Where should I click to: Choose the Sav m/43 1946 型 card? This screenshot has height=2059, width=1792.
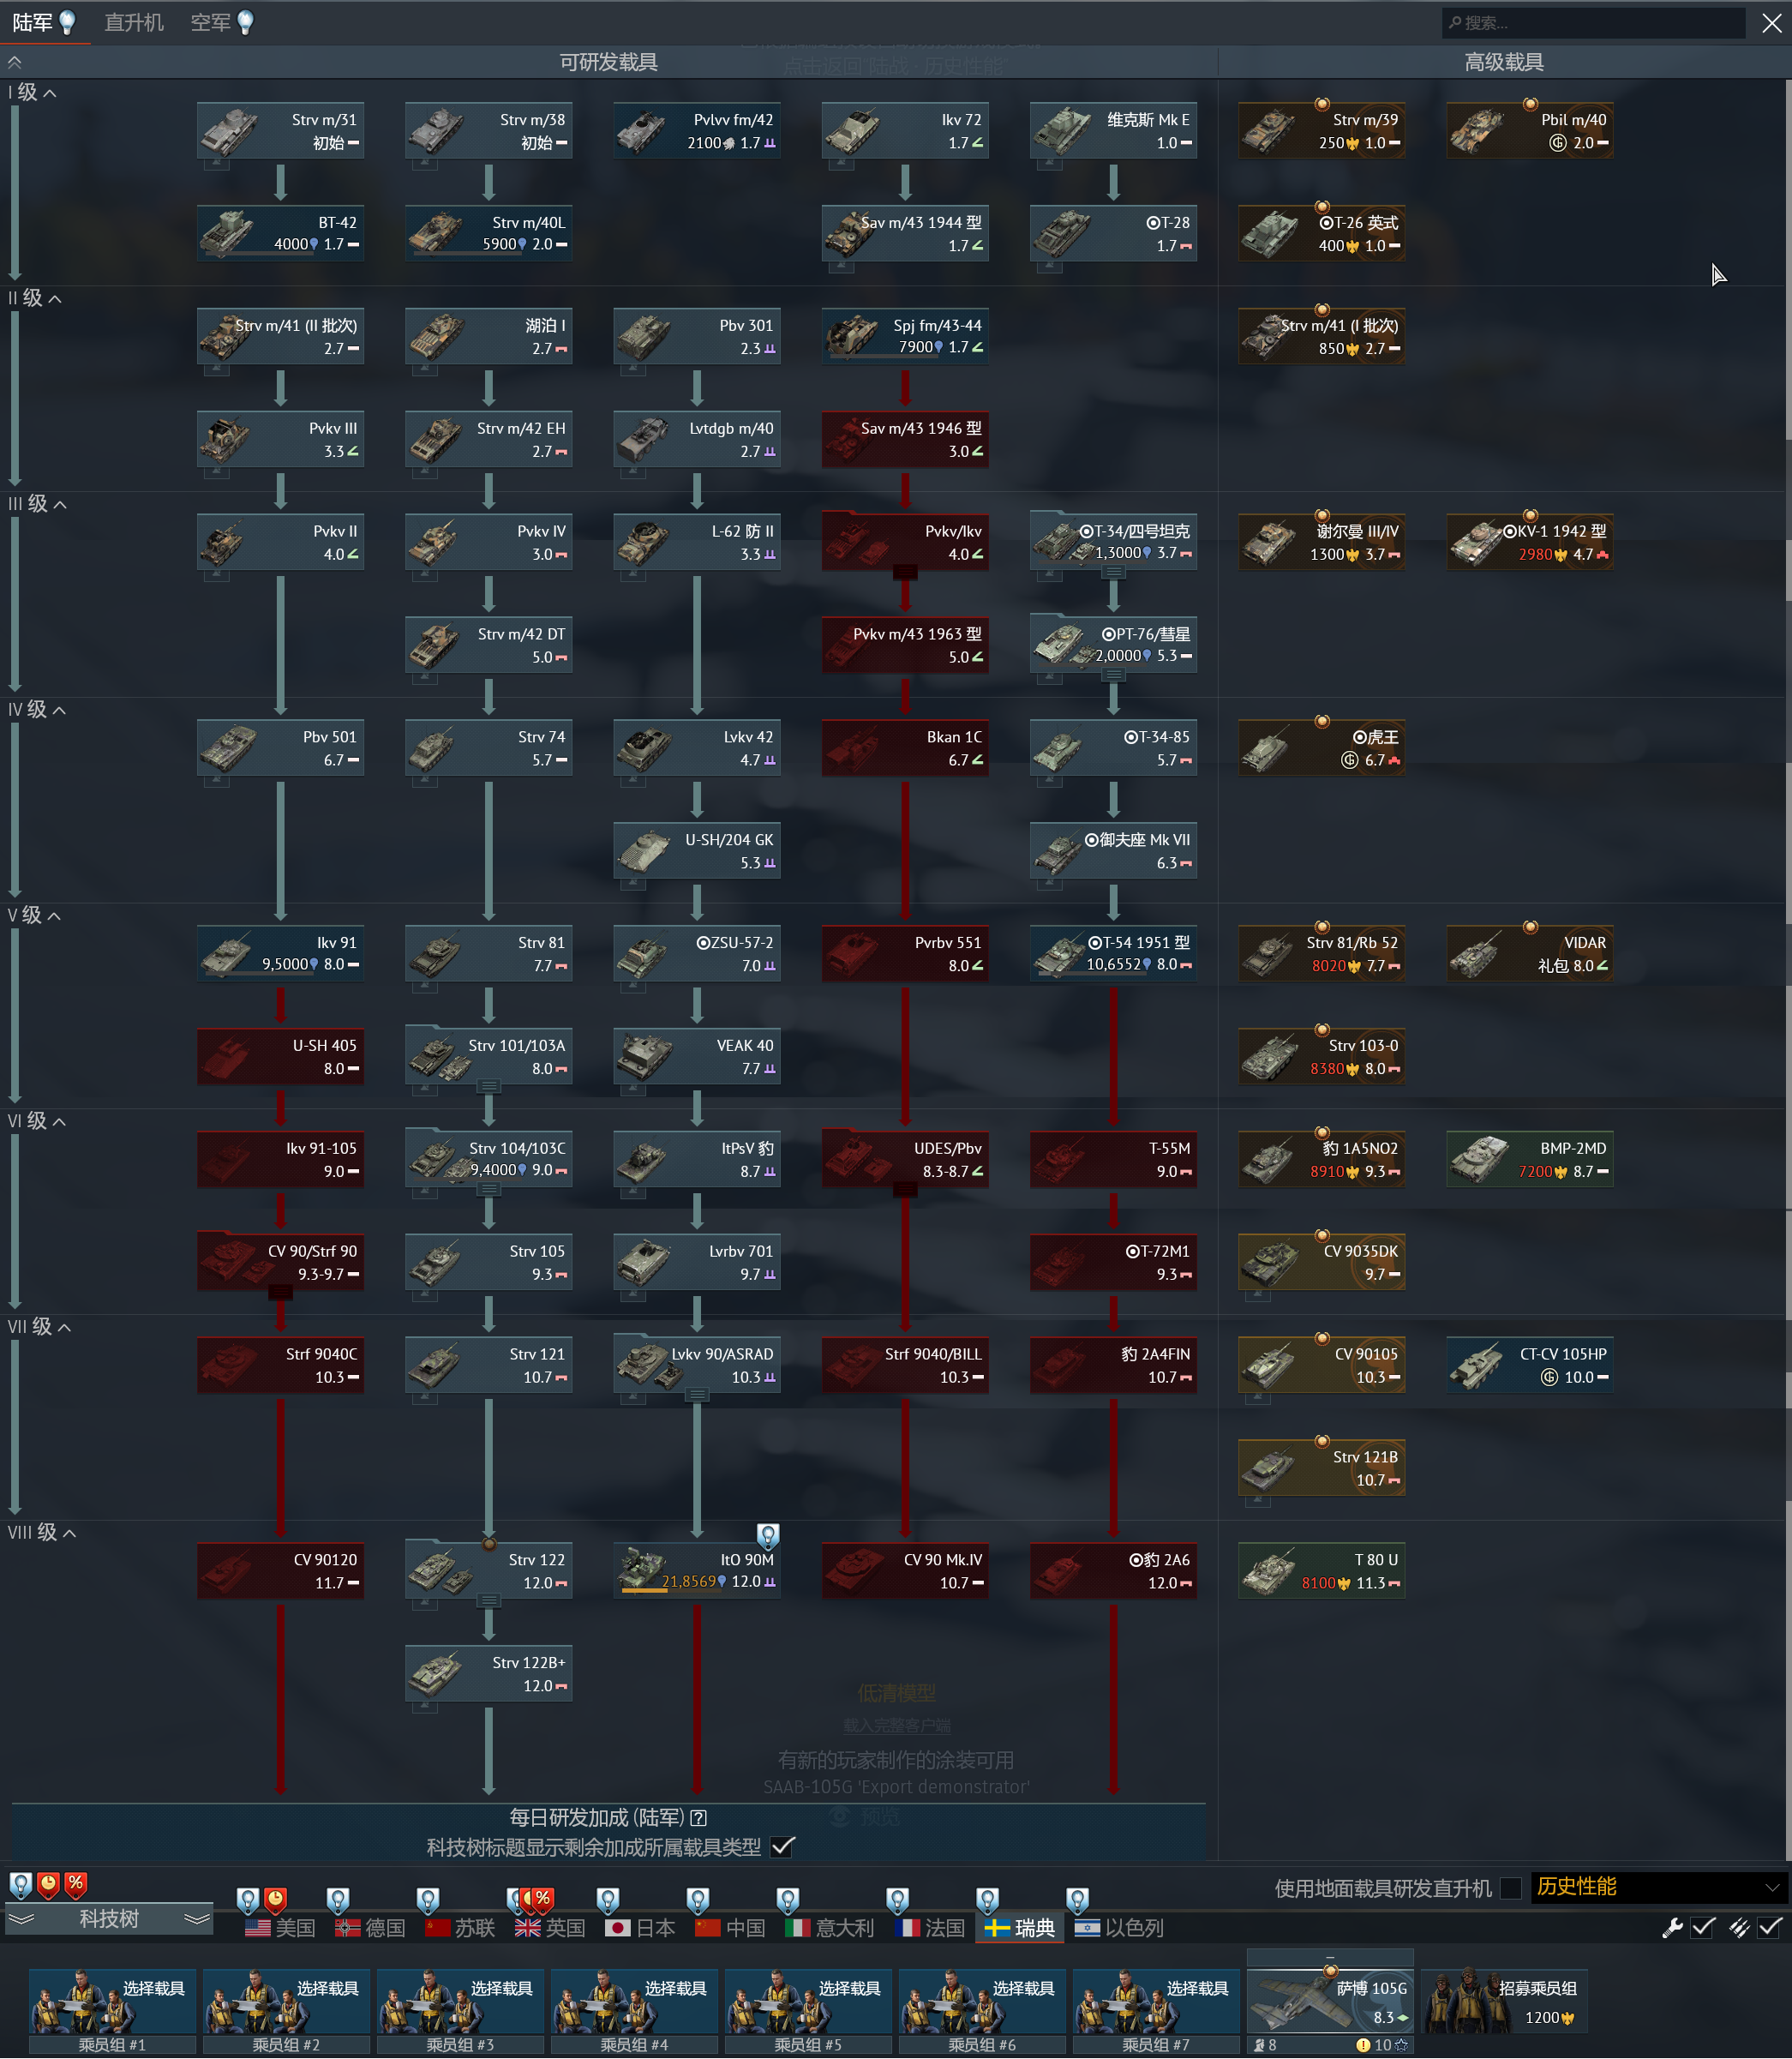coord(905,440)
